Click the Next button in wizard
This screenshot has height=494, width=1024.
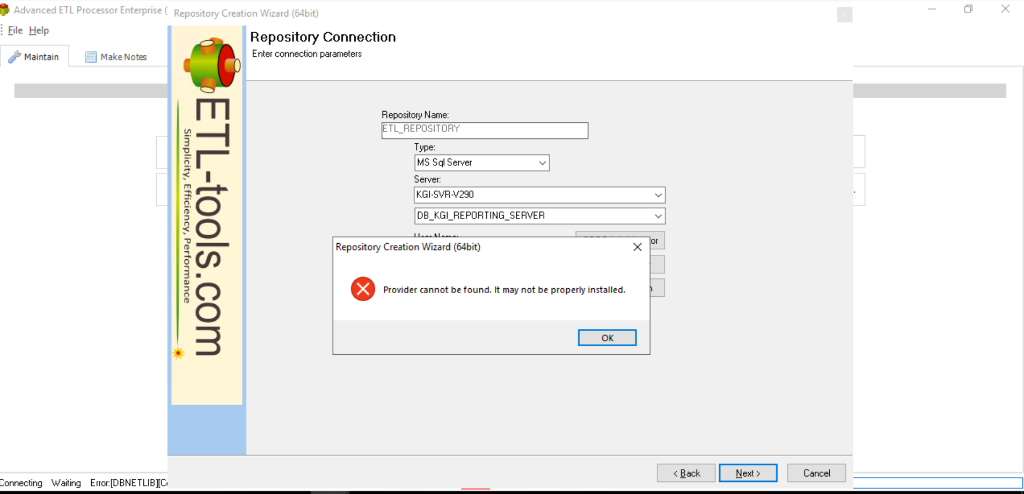pyautogui.click(x=748, y=473)
